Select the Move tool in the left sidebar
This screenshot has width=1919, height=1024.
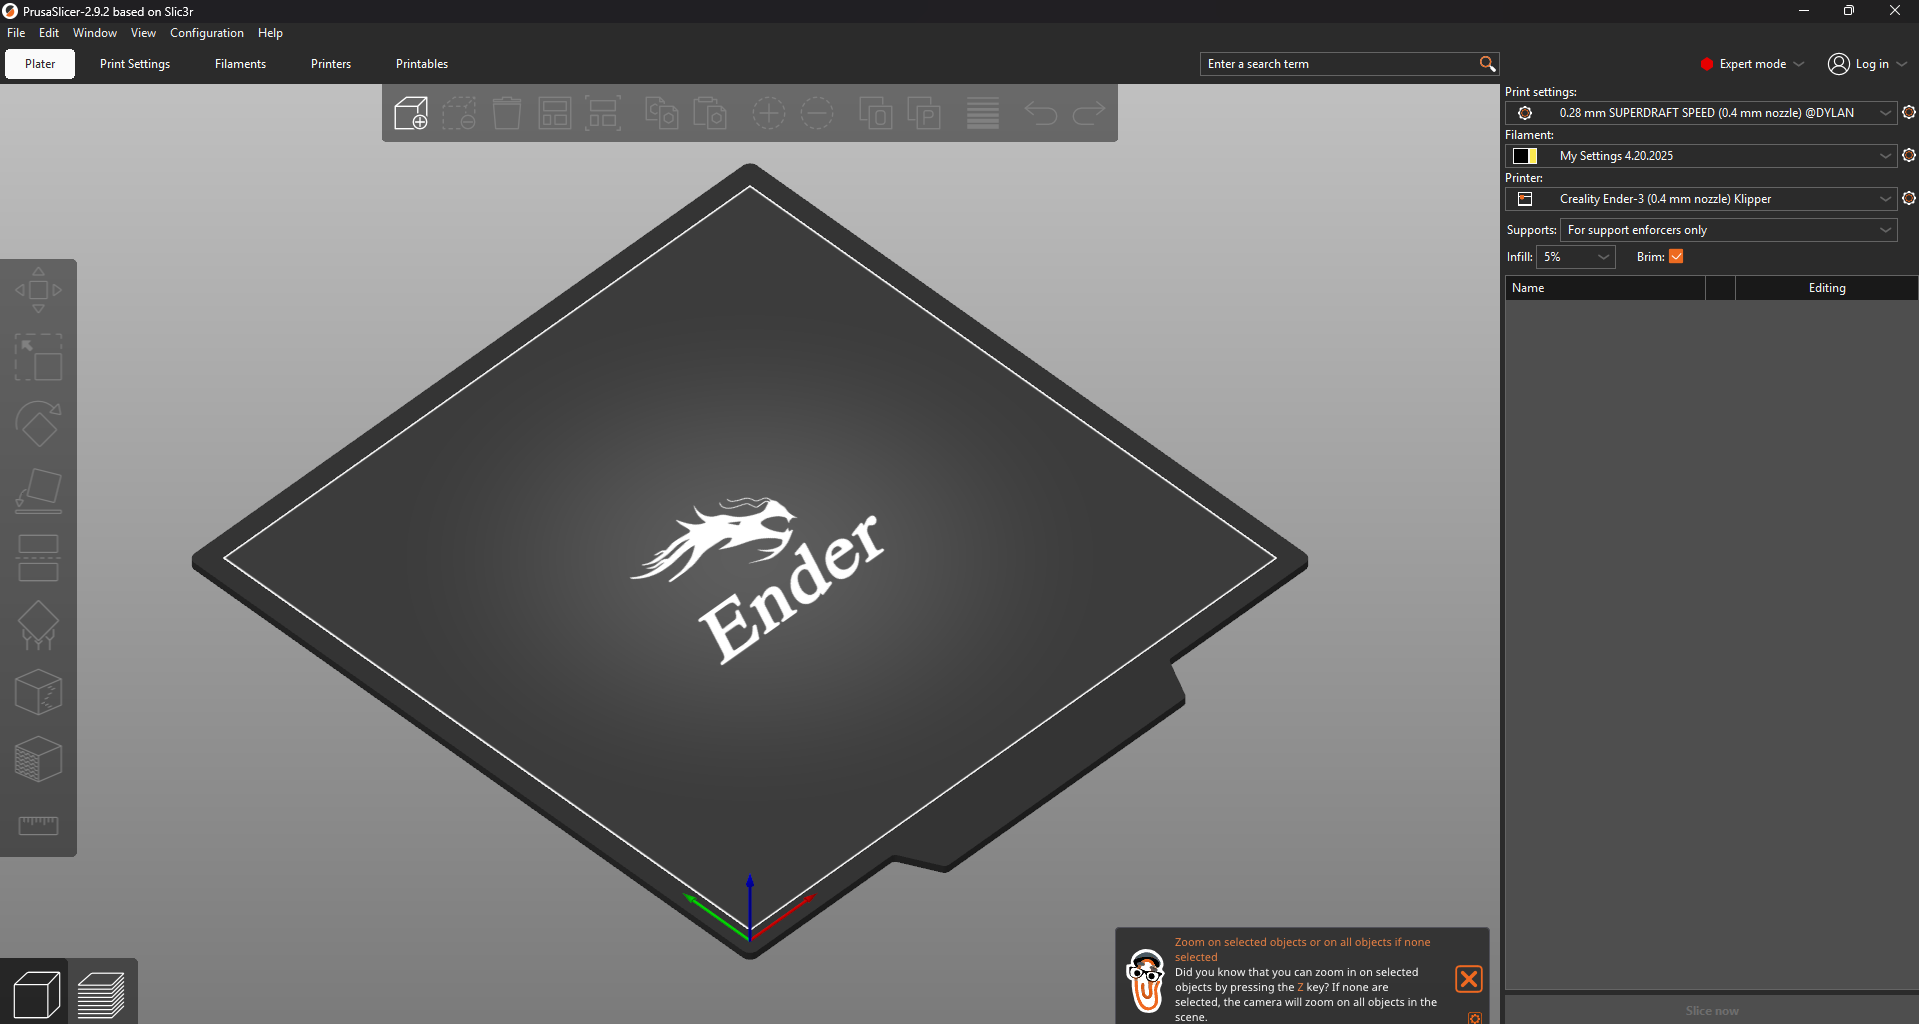tap(38, 290)
